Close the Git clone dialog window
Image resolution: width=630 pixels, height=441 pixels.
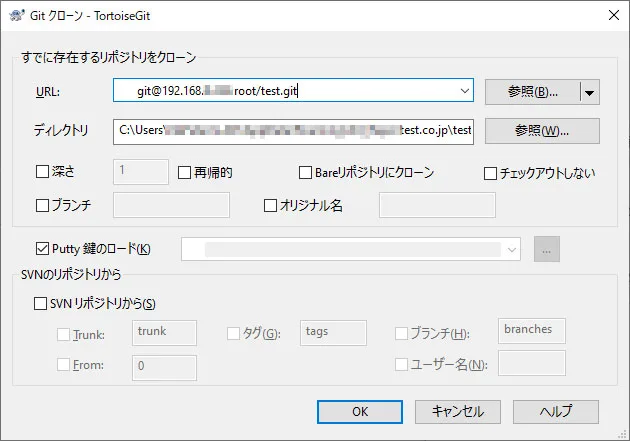click(614, 15)
